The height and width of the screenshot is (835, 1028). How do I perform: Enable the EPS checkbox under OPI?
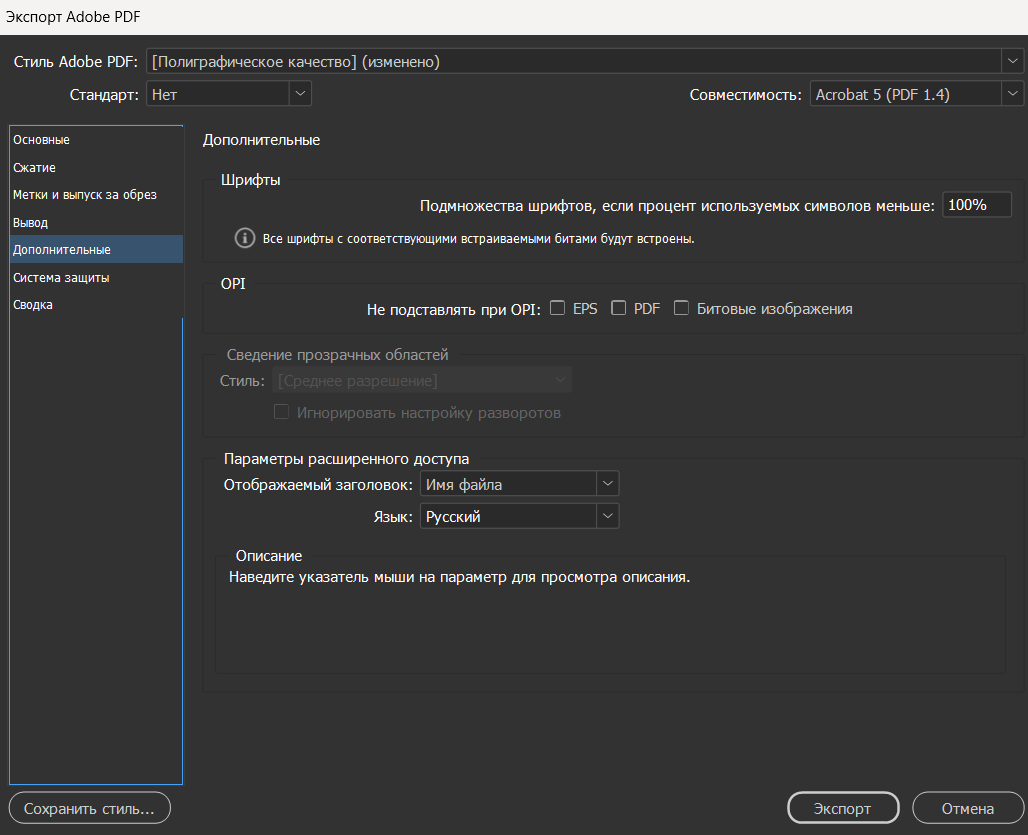click(557, 308)
